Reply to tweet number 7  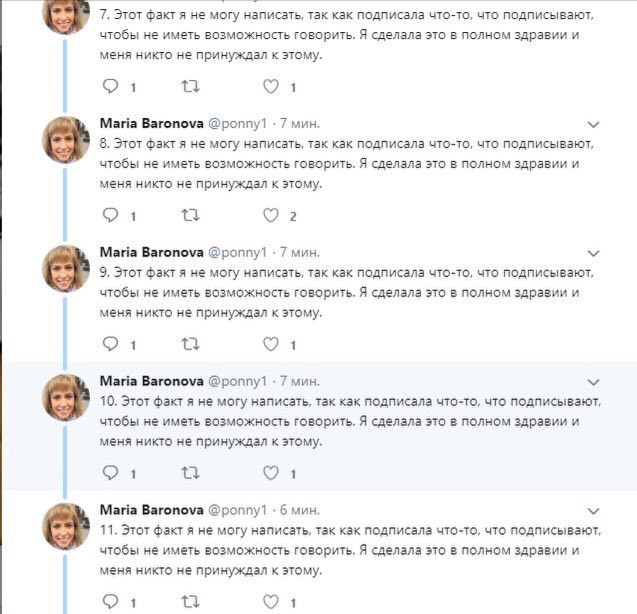[x=110, y=86]
